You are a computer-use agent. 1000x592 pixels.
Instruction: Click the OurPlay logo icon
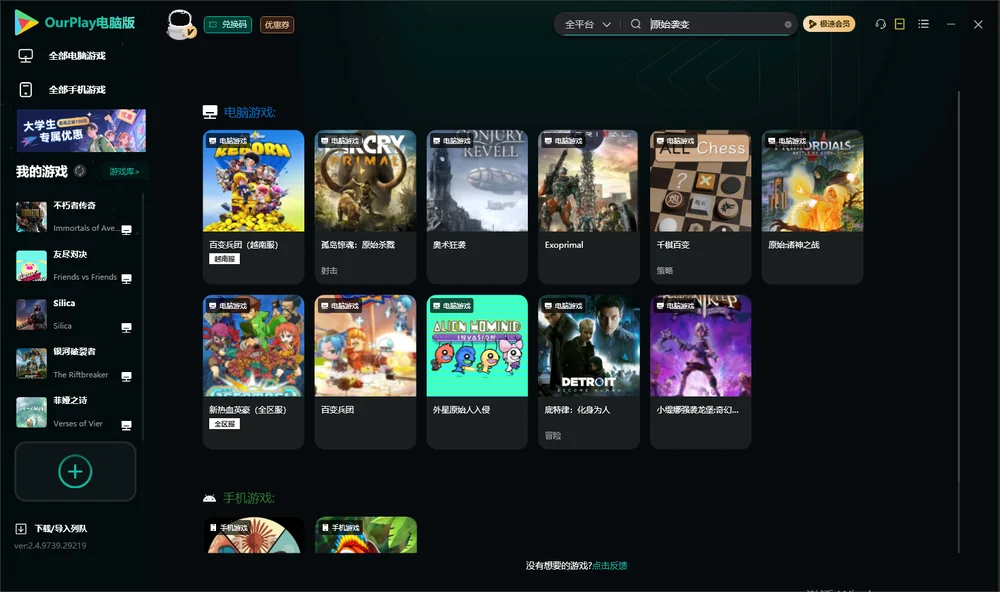(26, 22)
